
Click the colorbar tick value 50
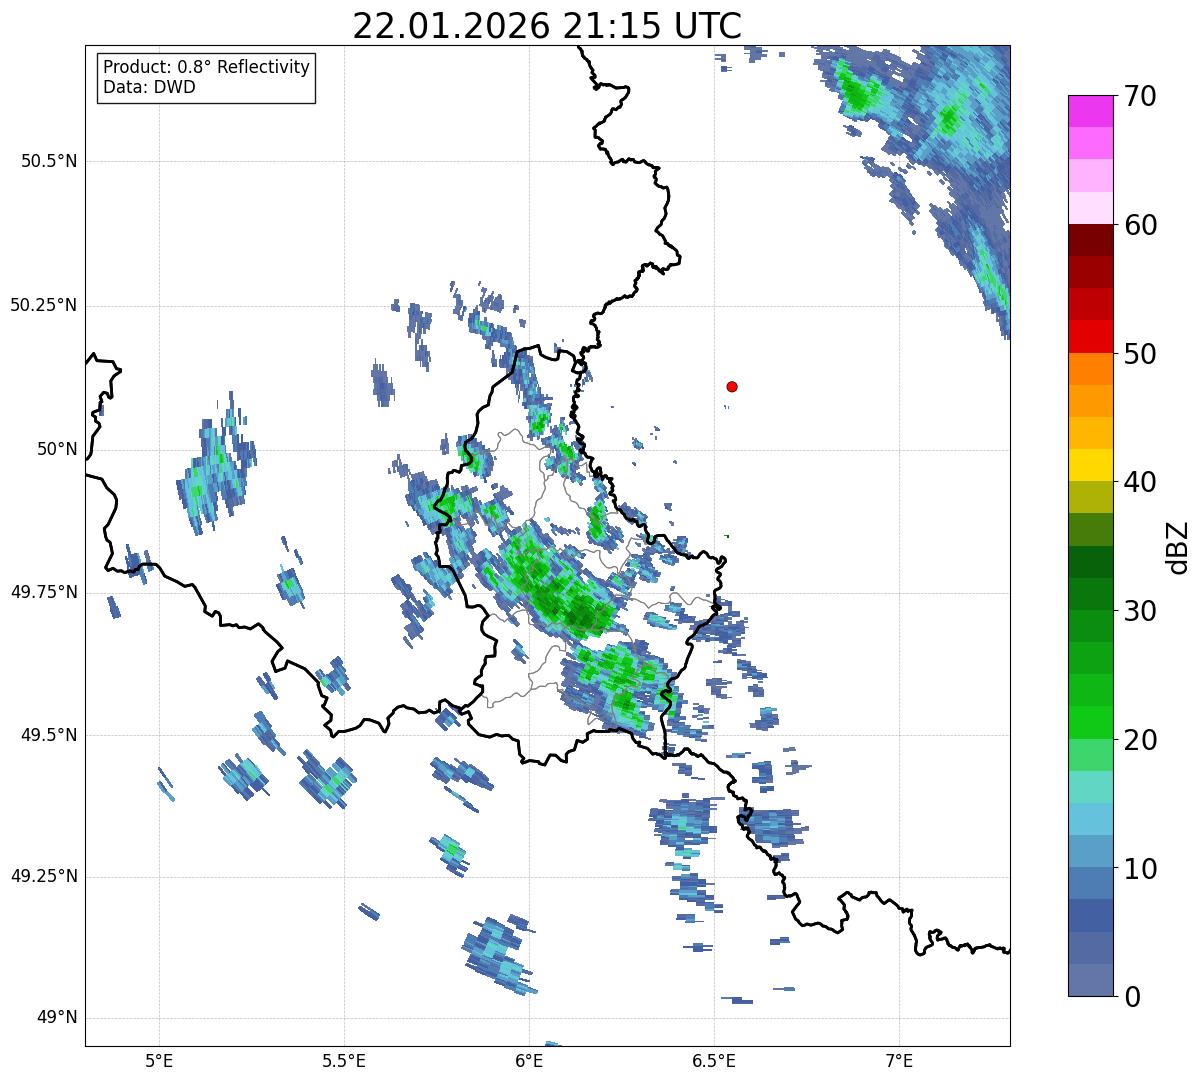pos(1140,354)
